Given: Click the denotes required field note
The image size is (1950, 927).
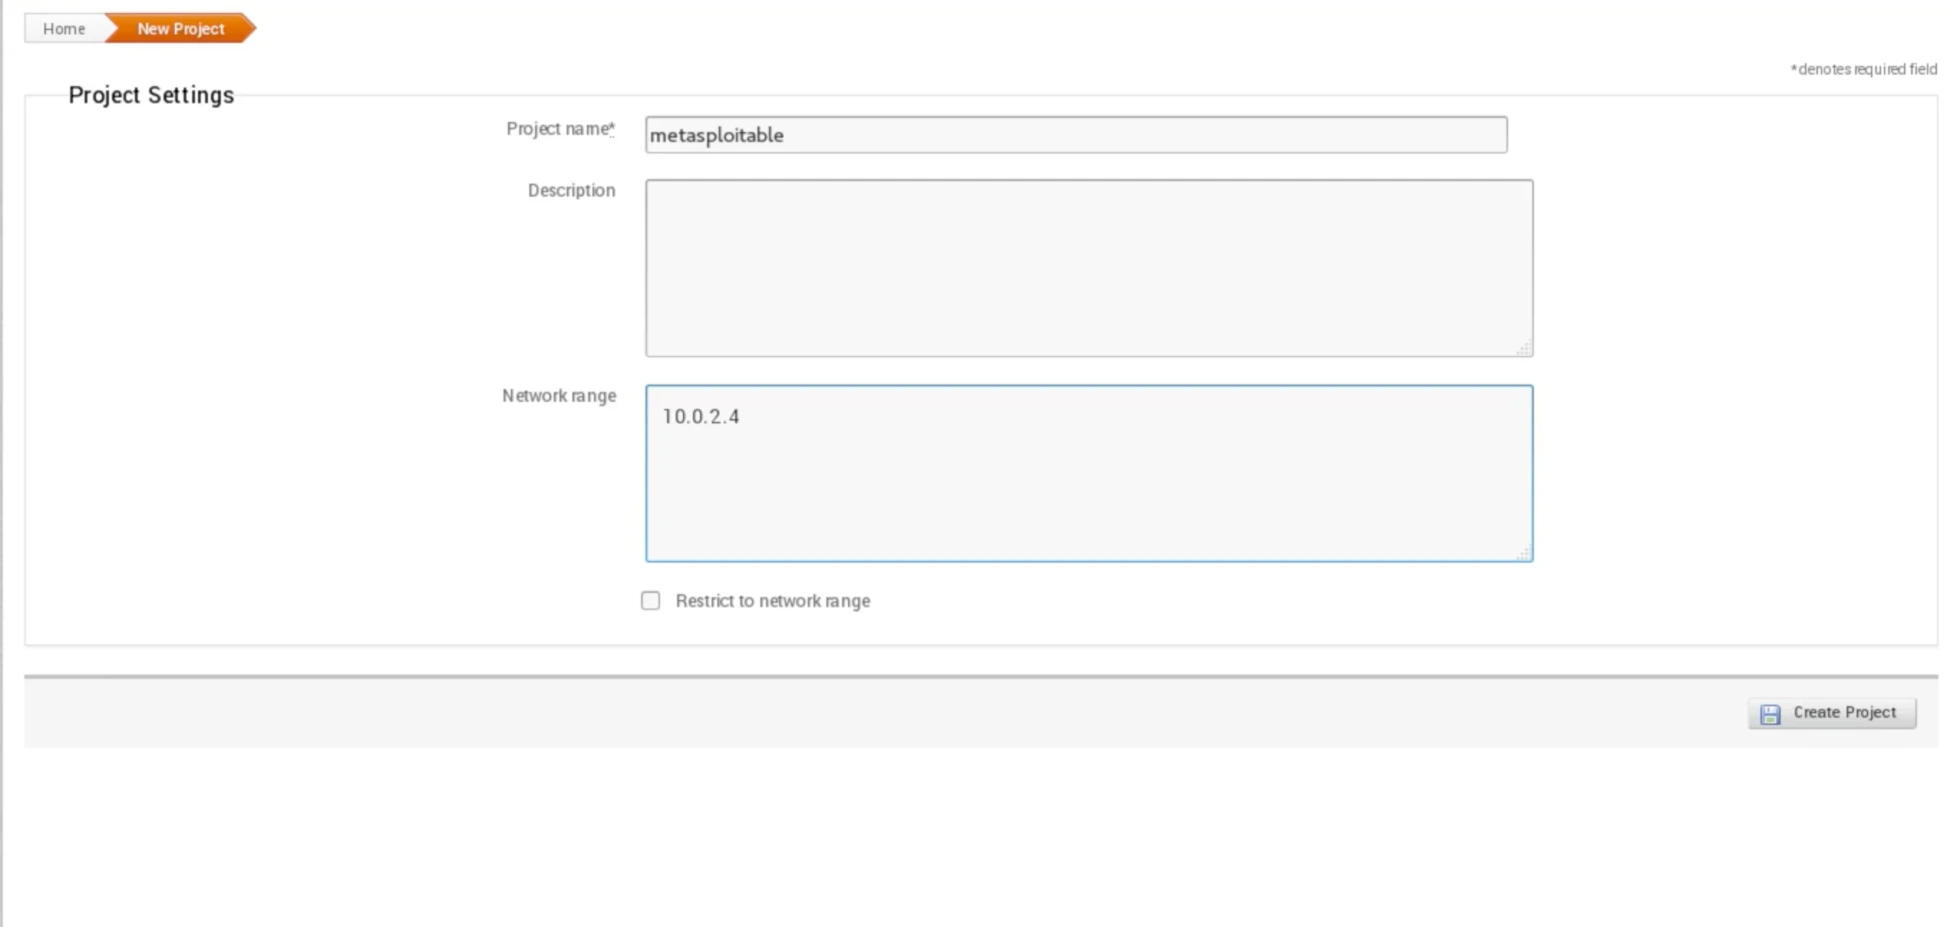Looking at the screenshot, I should pyautogui.click(x=1863, y=69).
